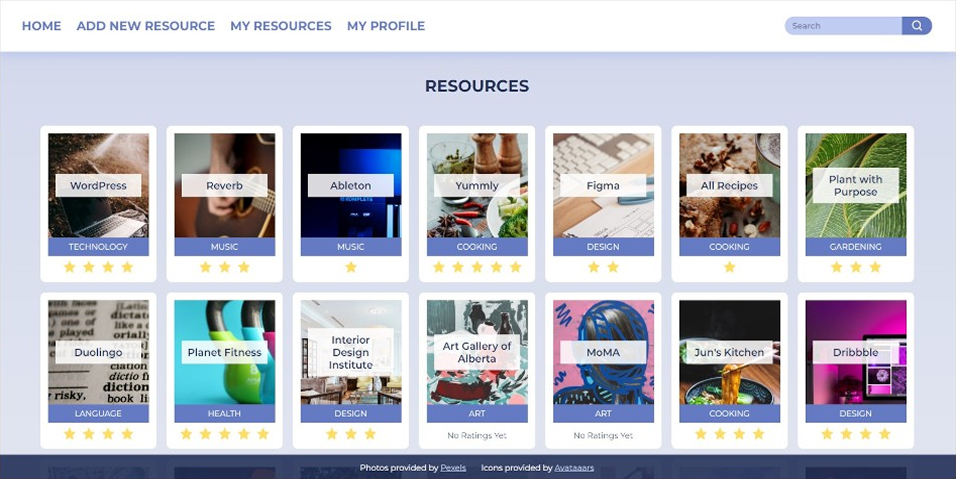Open the Avataaars link in footer

click(x=574, y=468)
